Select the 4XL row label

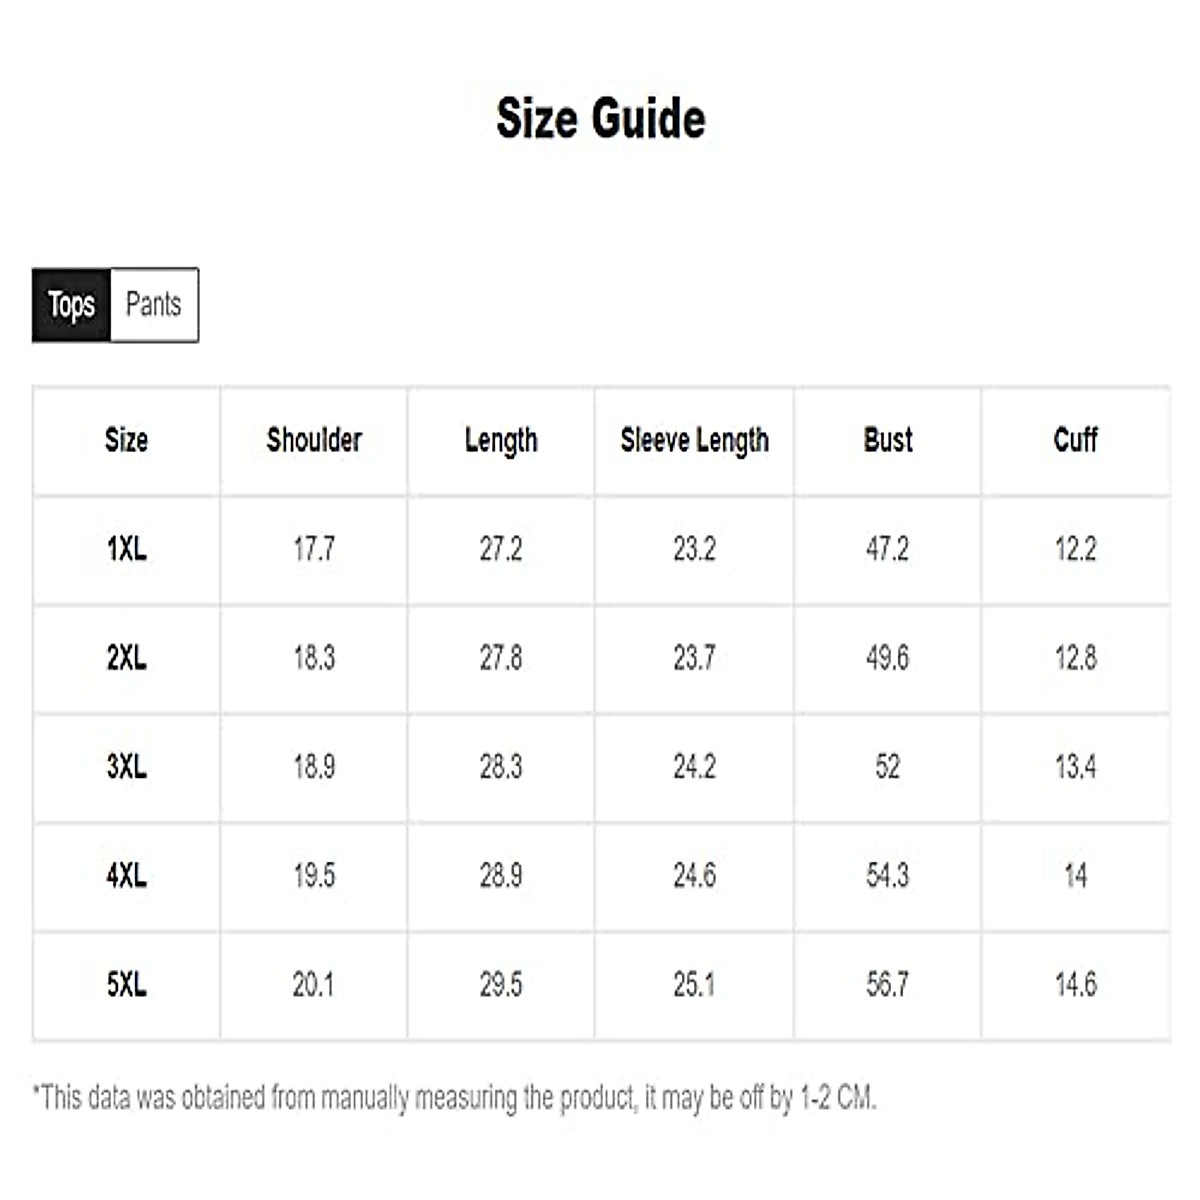click(x=126, y=876)
